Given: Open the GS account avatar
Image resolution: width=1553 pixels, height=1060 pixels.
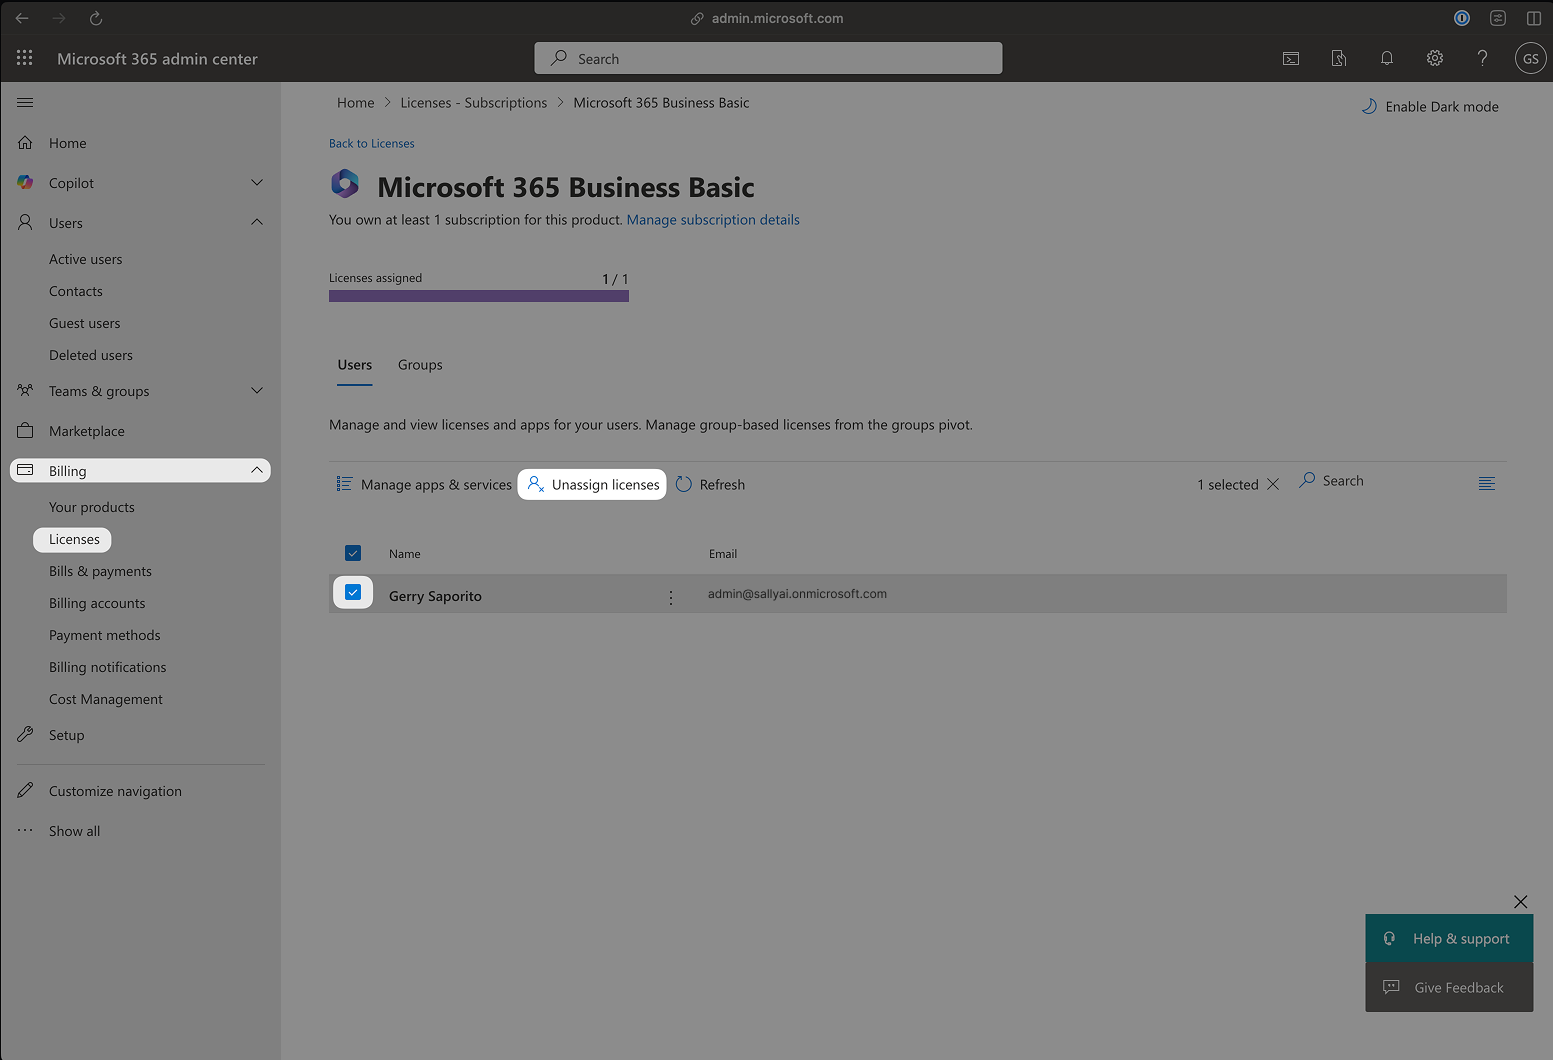Looking at the screenshot, I should [1530, 58].
